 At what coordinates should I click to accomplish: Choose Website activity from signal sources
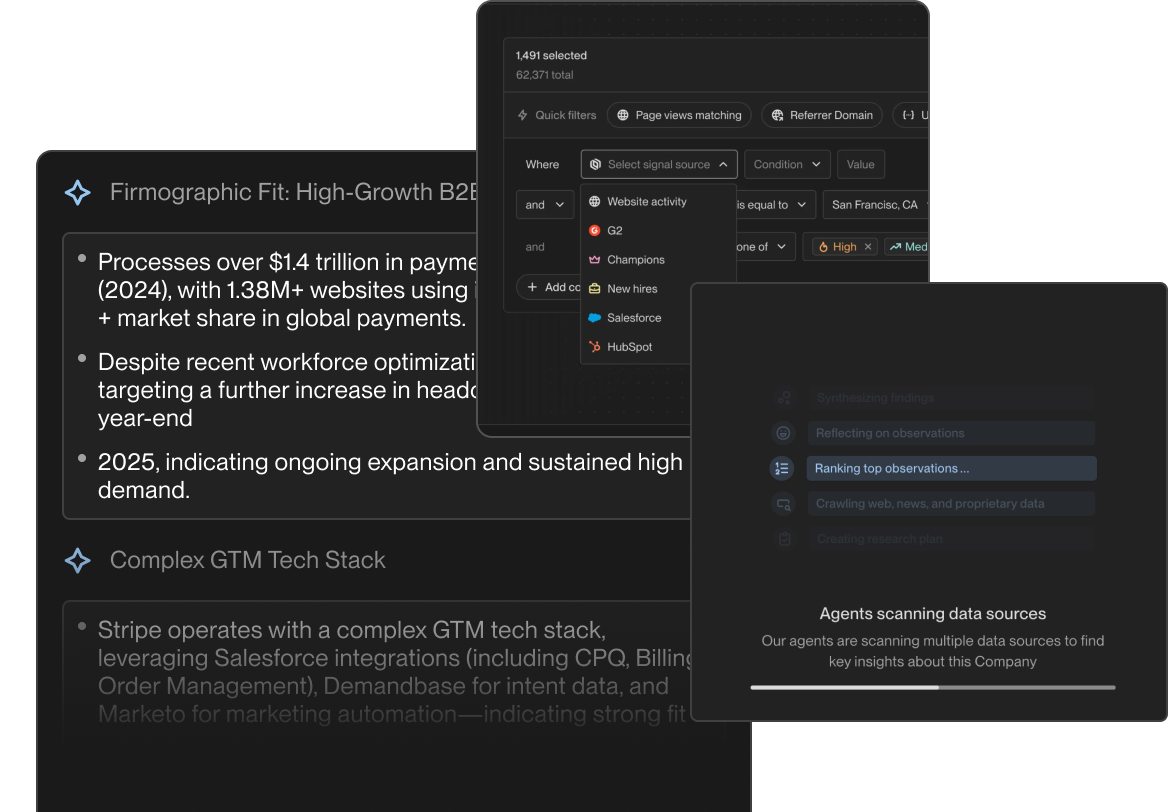point(658,201)
